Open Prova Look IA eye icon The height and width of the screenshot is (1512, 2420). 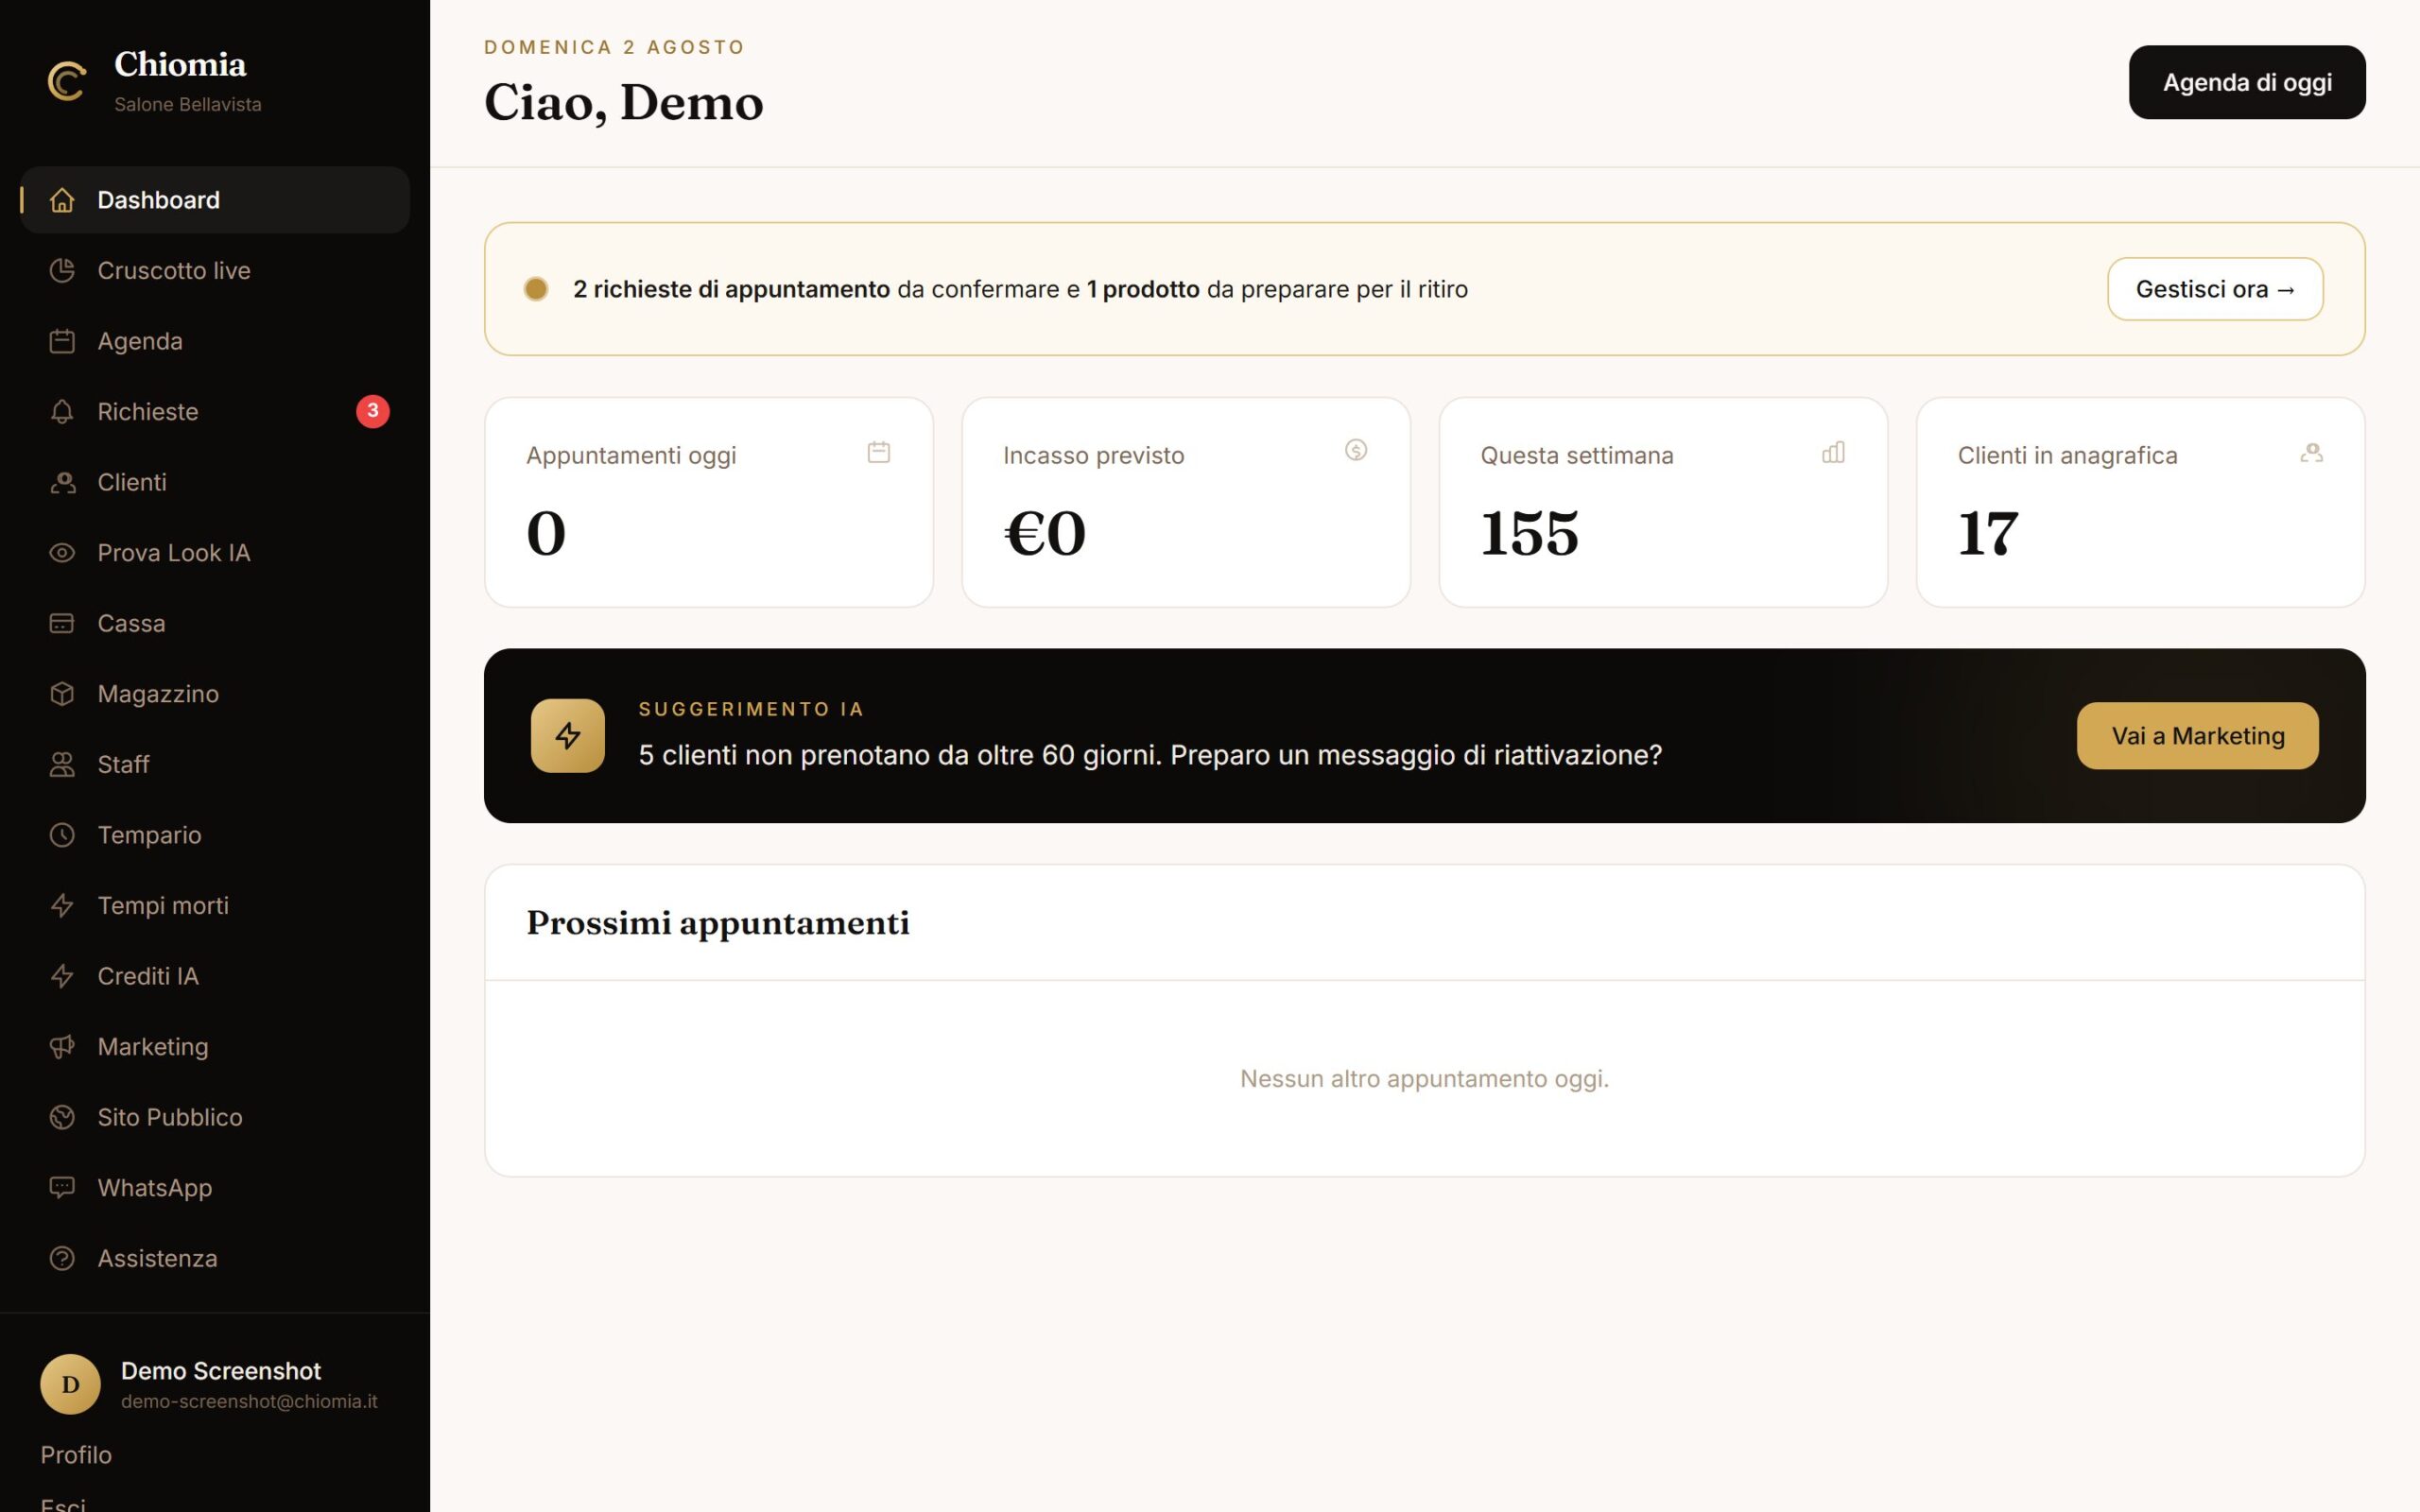pos(62,553)
